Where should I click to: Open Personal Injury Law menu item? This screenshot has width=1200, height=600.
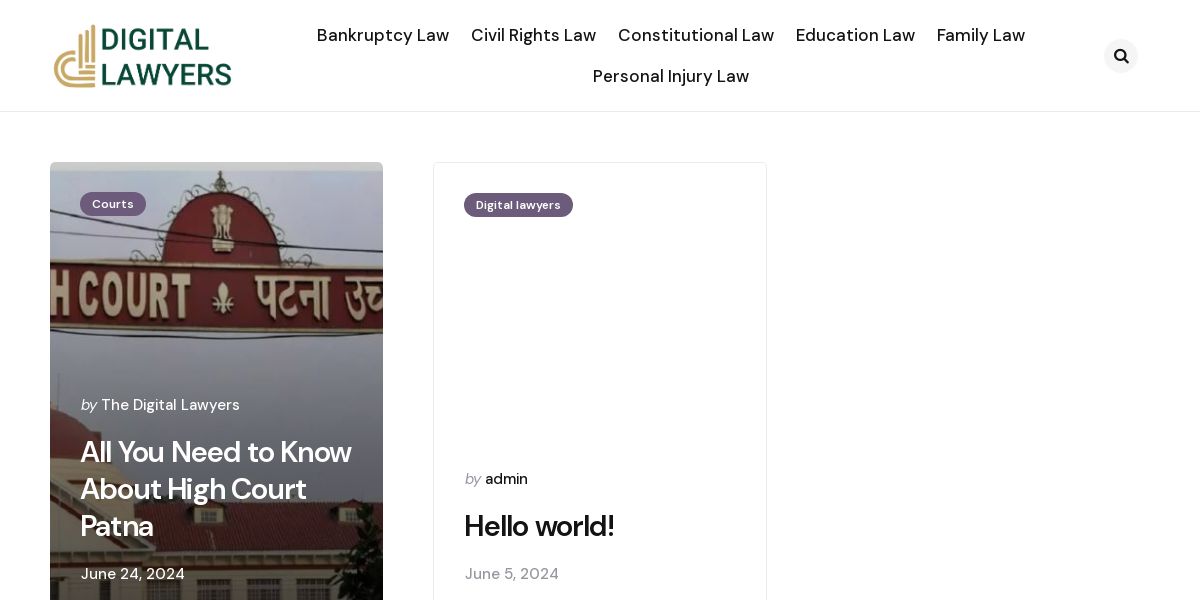tap(671, 76)
